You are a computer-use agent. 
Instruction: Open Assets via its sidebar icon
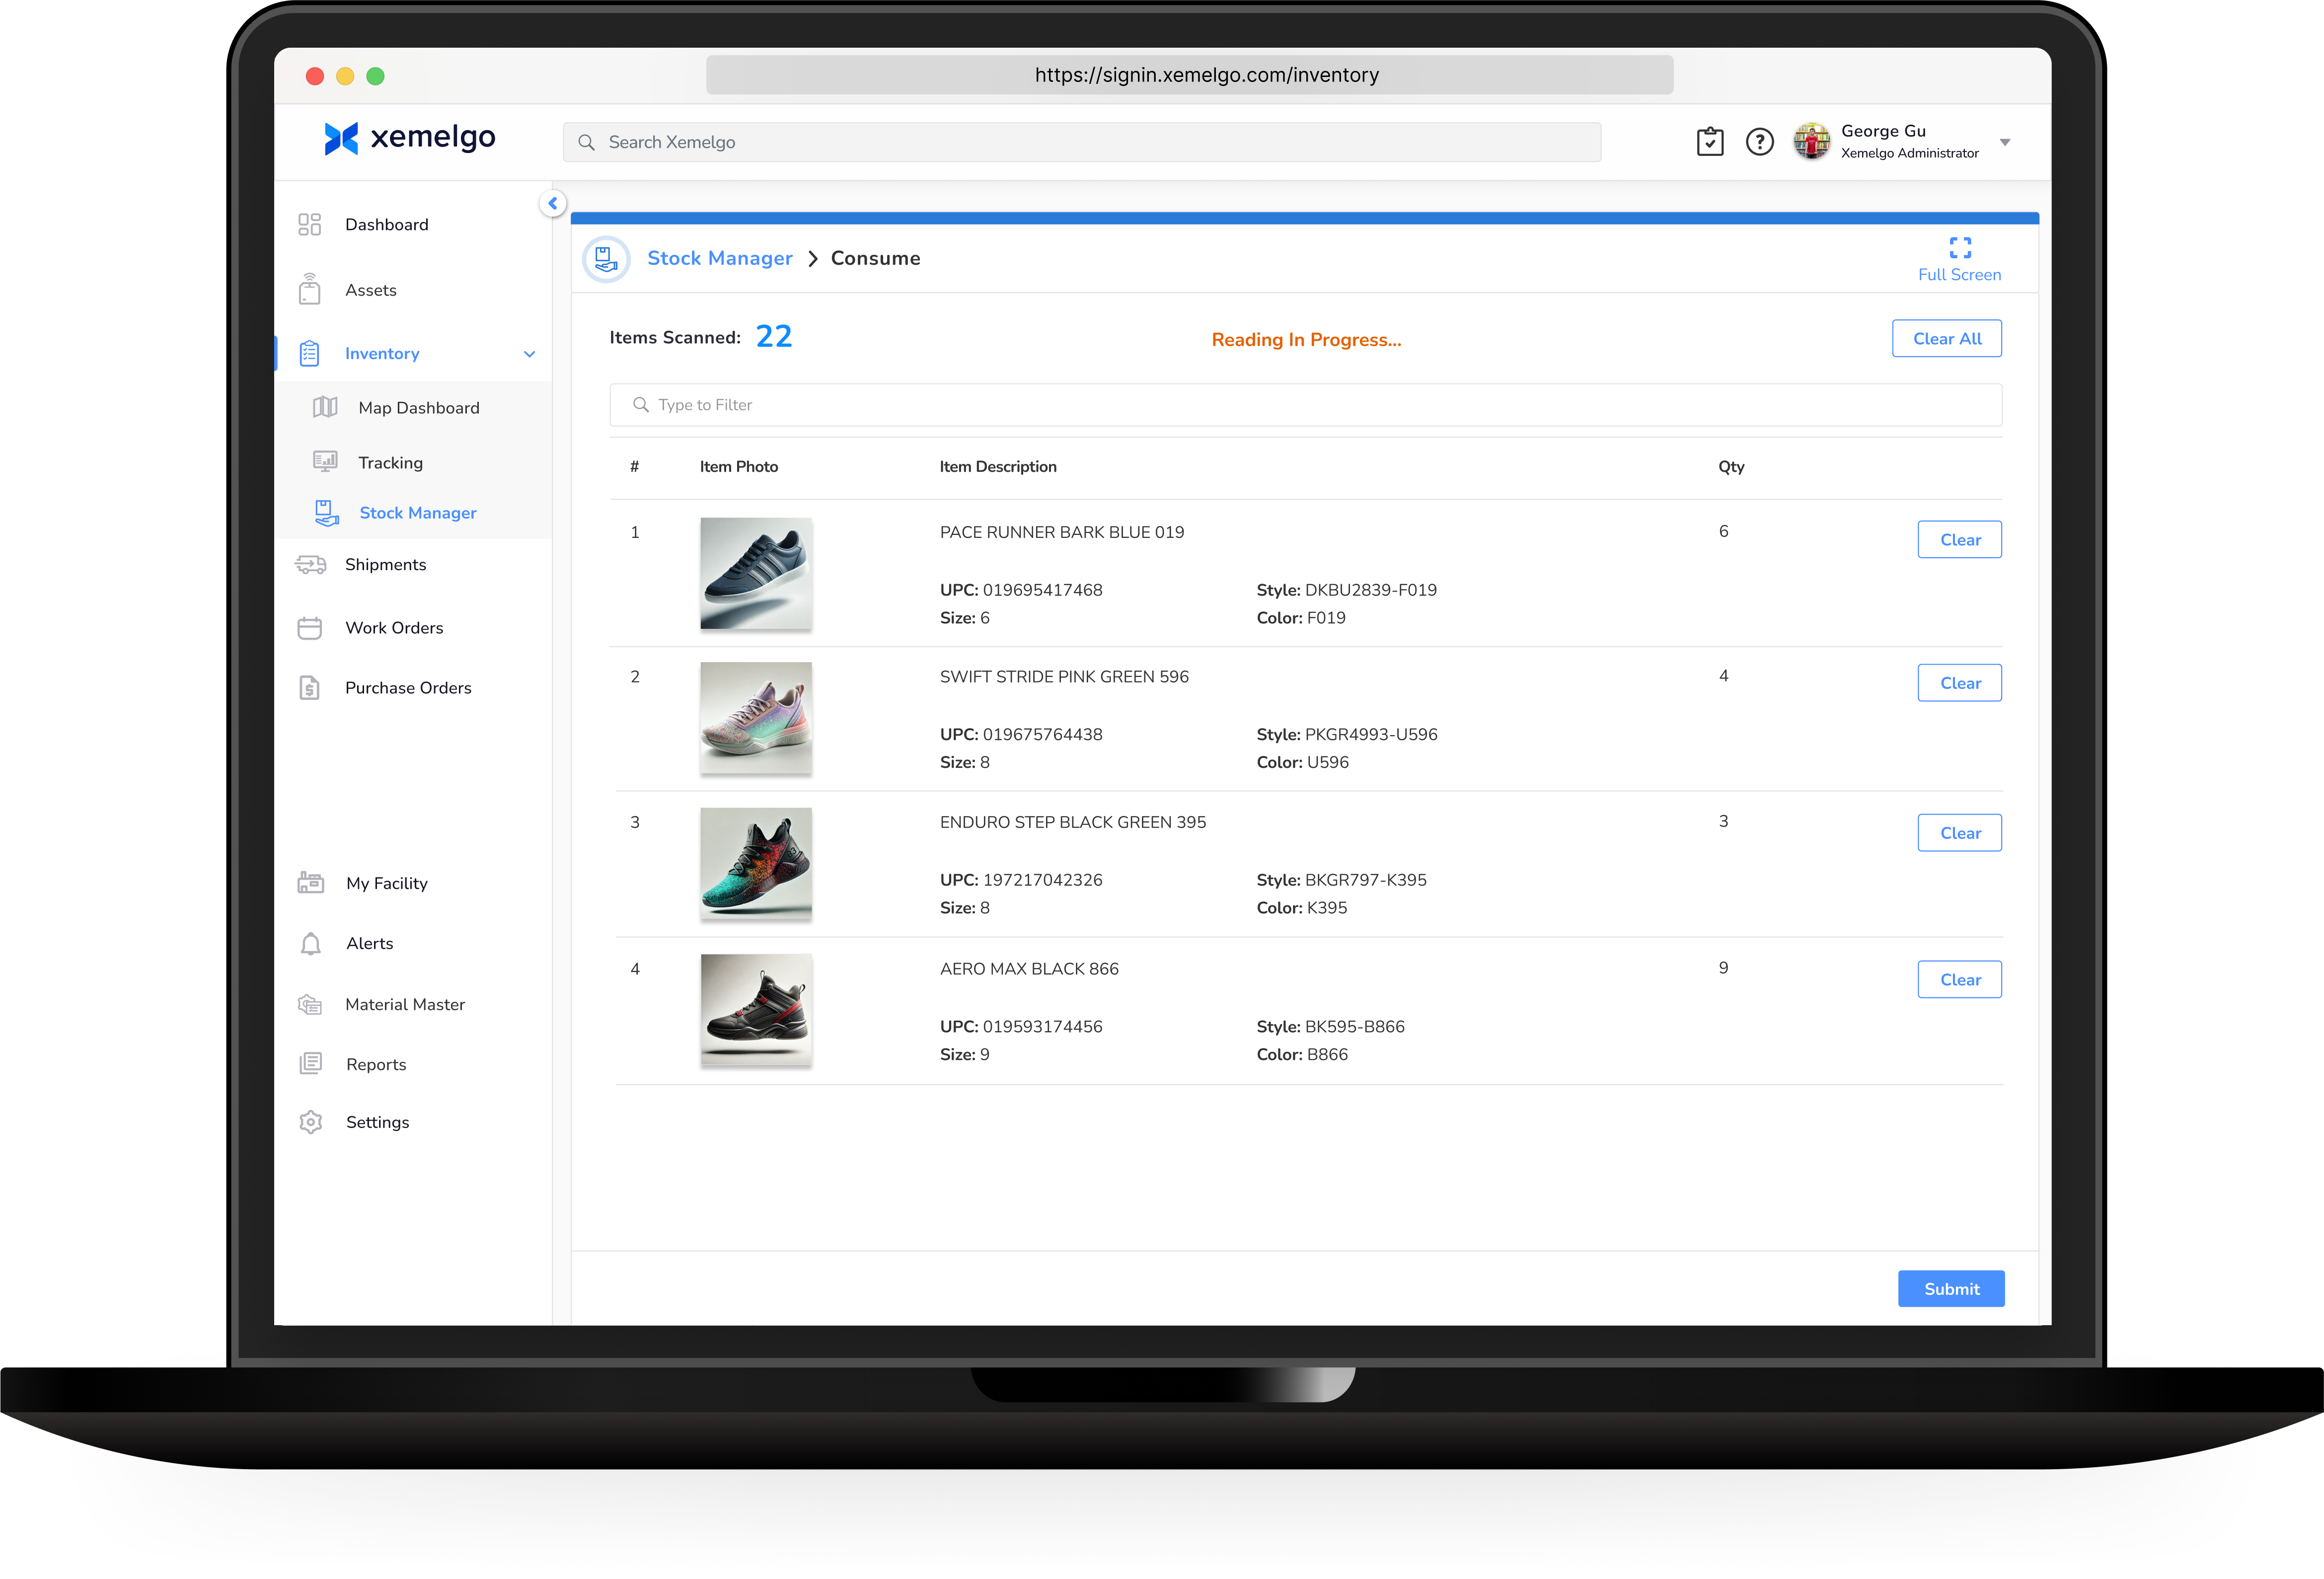tap(310, 290)
